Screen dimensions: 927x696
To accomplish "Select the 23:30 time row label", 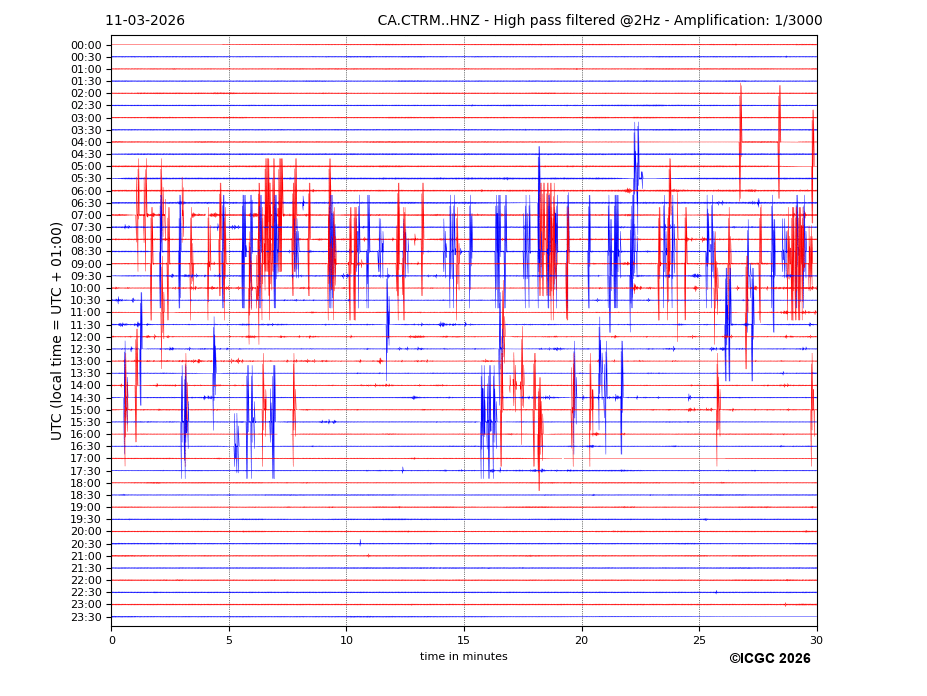I will [x=86, y=617].
